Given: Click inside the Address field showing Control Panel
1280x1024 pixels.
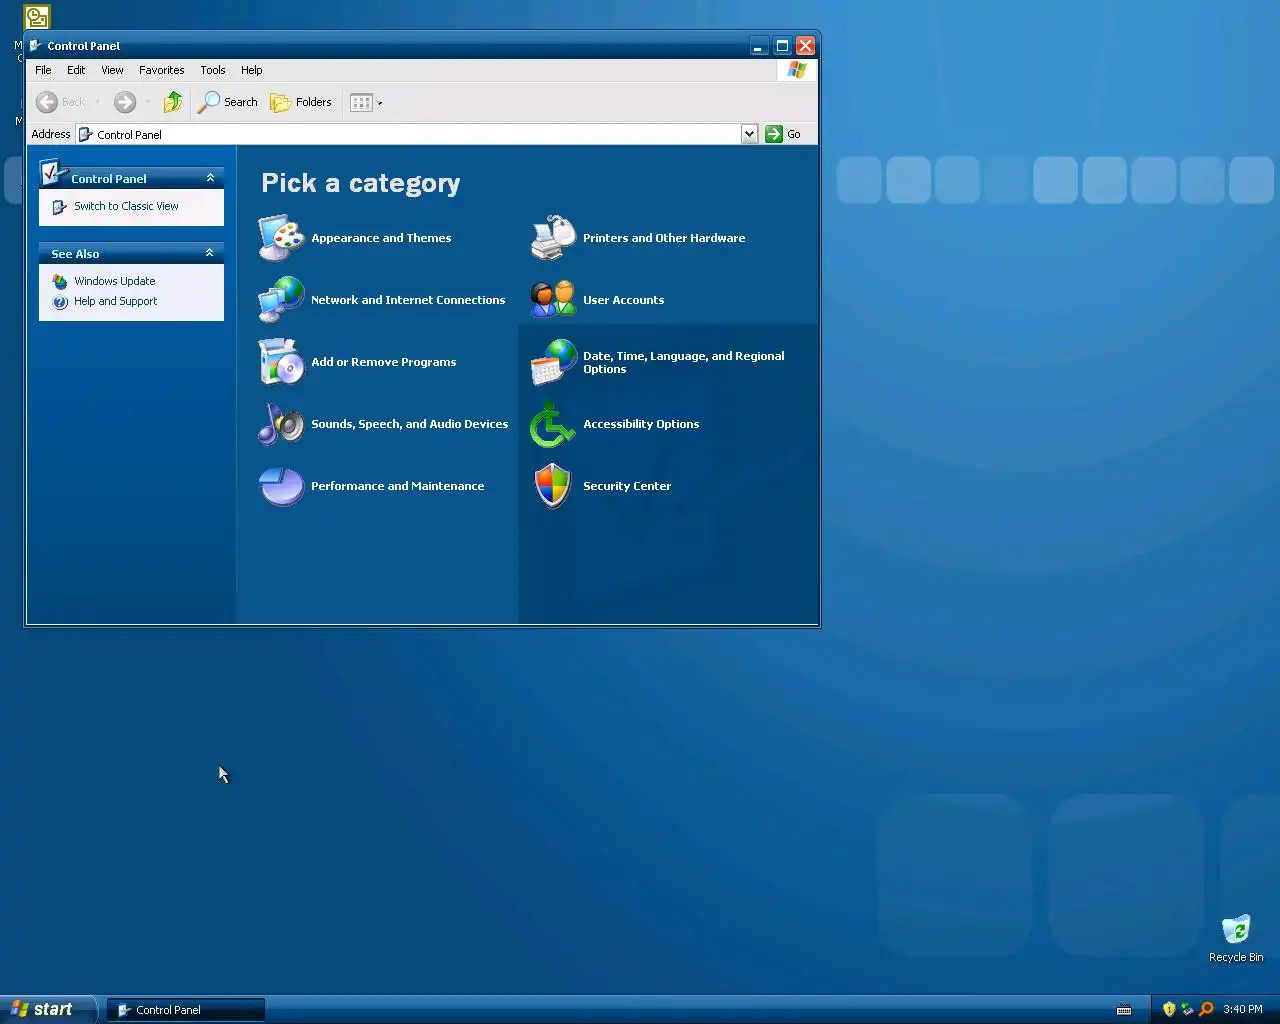Looking at the screenshot, I should point(408,134).
